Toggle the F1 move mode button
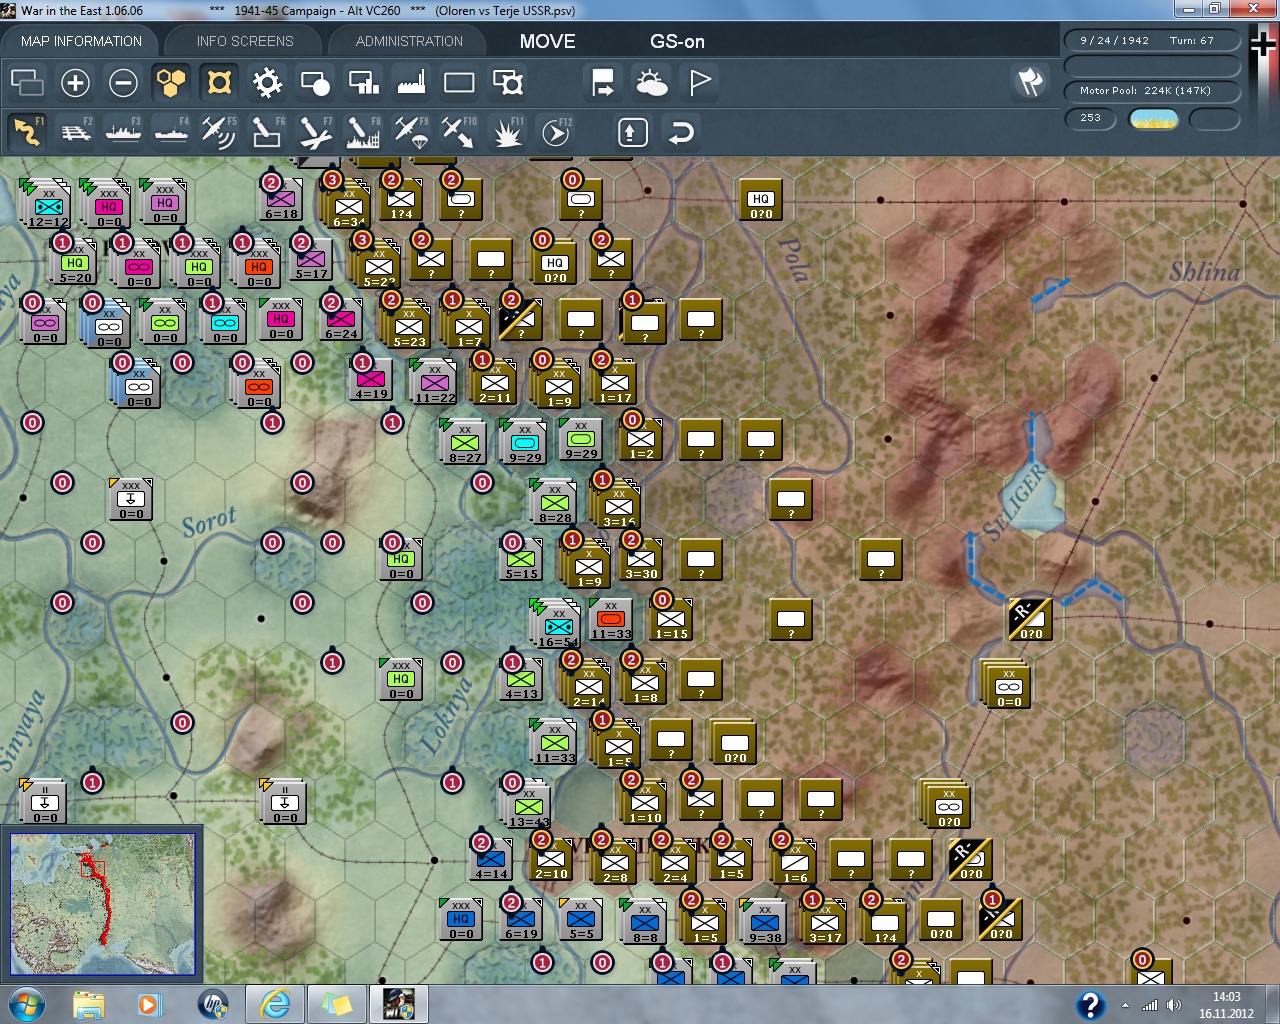 (x=28, y=132)
